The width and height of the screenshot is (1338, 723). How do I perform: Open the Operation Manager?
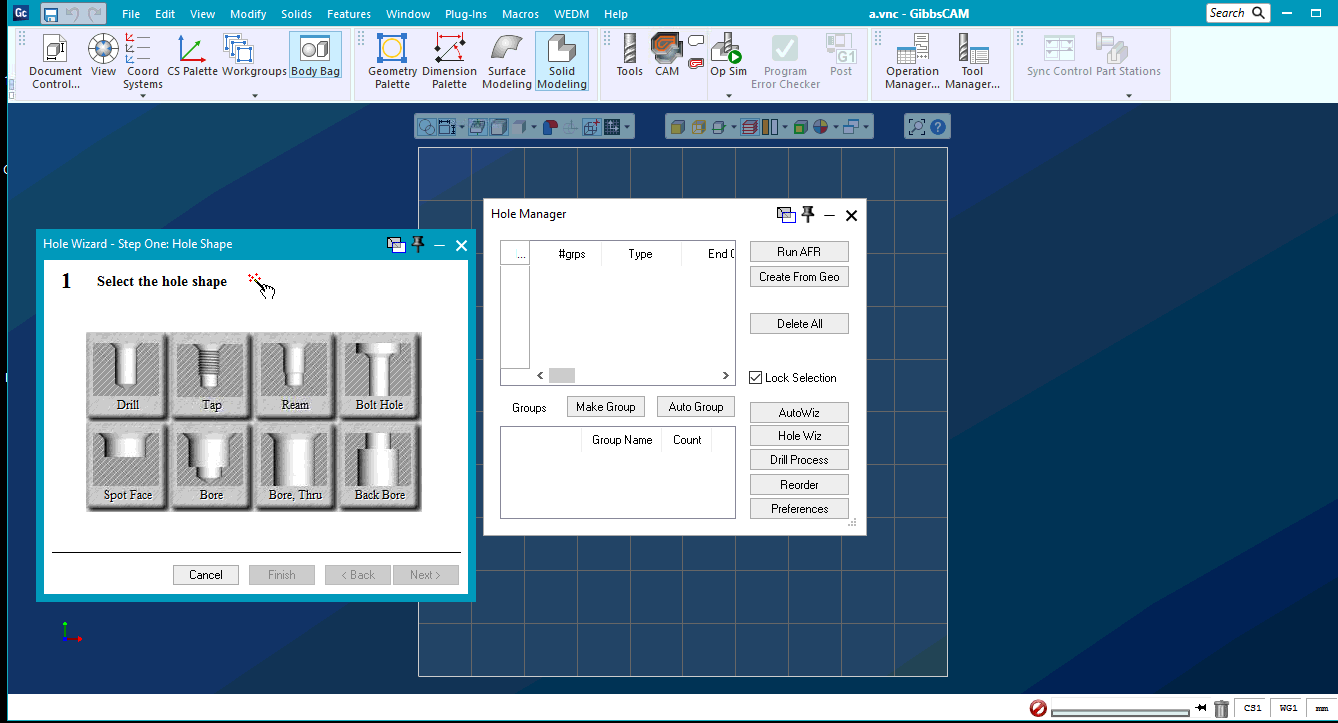pyautogui.click(x=912, y=61)
